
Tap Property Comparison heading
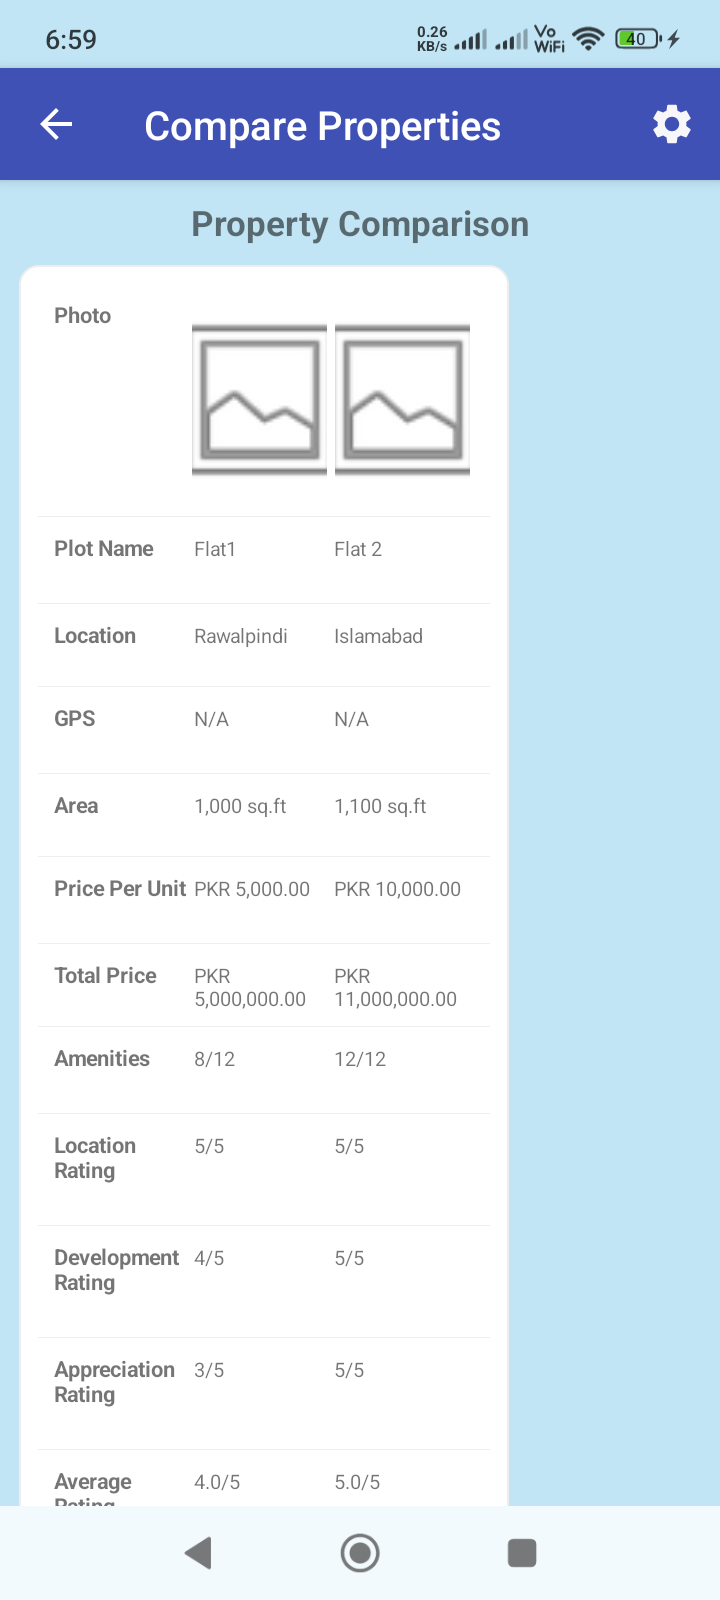[360, 225]
